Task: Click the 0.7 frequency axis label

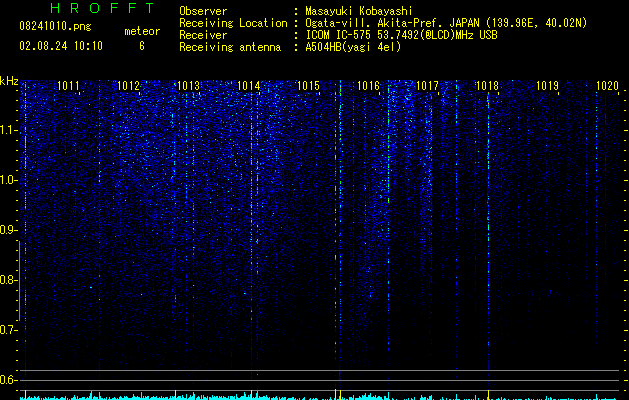Action: 8,330
